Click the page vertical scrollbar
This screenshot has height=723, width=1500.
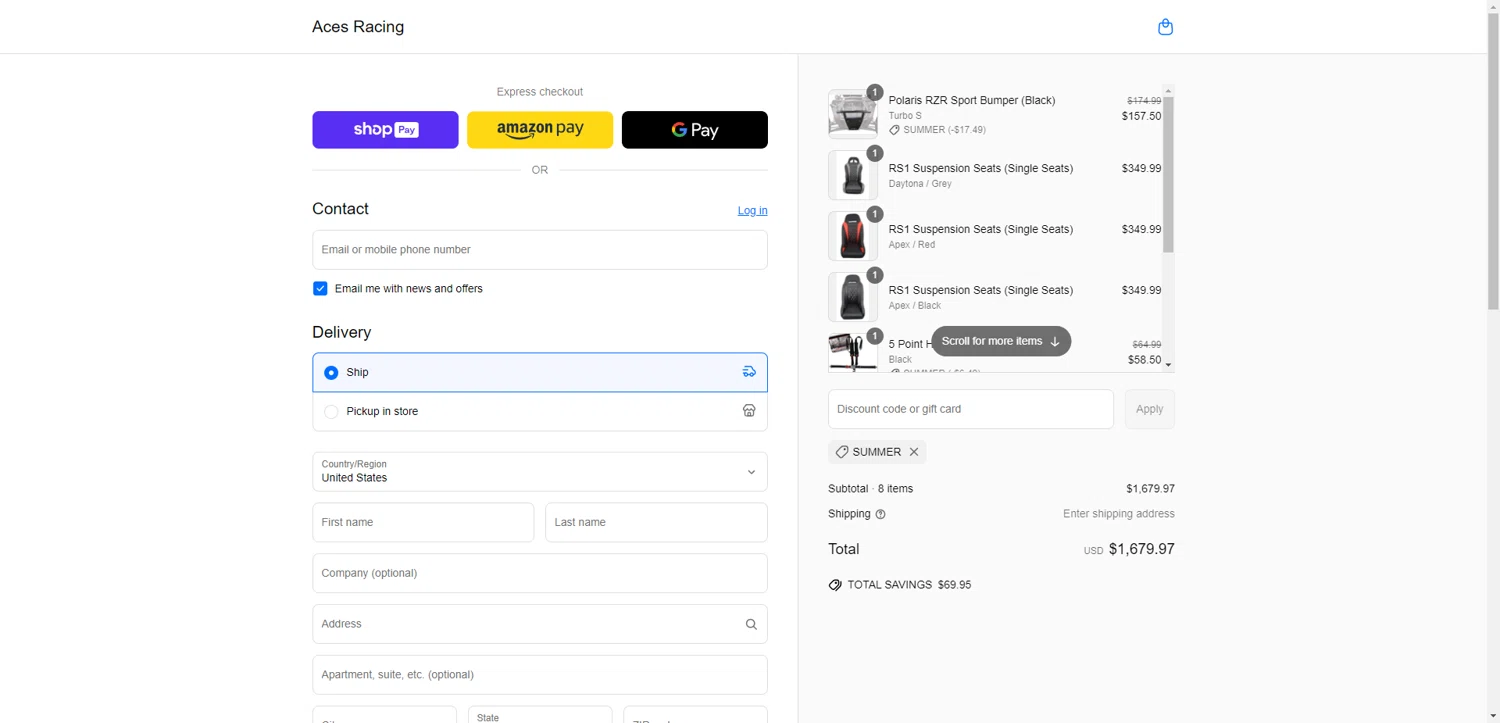(1493, 160)
